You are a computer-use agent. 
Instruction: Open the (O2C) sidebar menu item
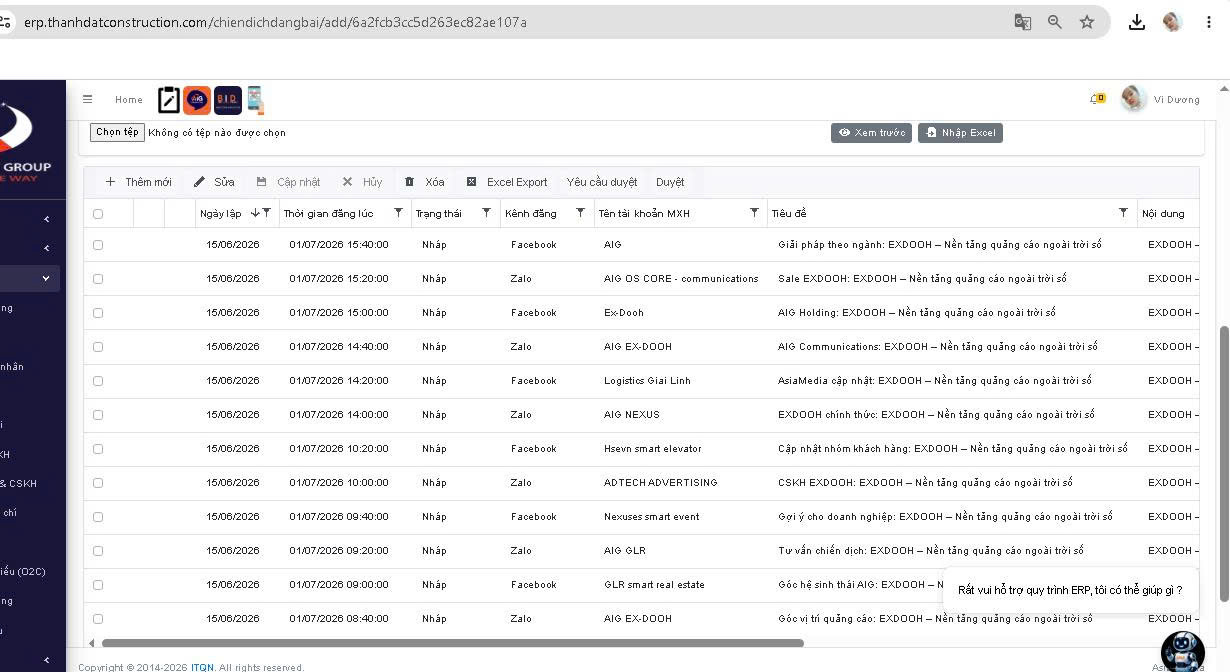point(23,572)
